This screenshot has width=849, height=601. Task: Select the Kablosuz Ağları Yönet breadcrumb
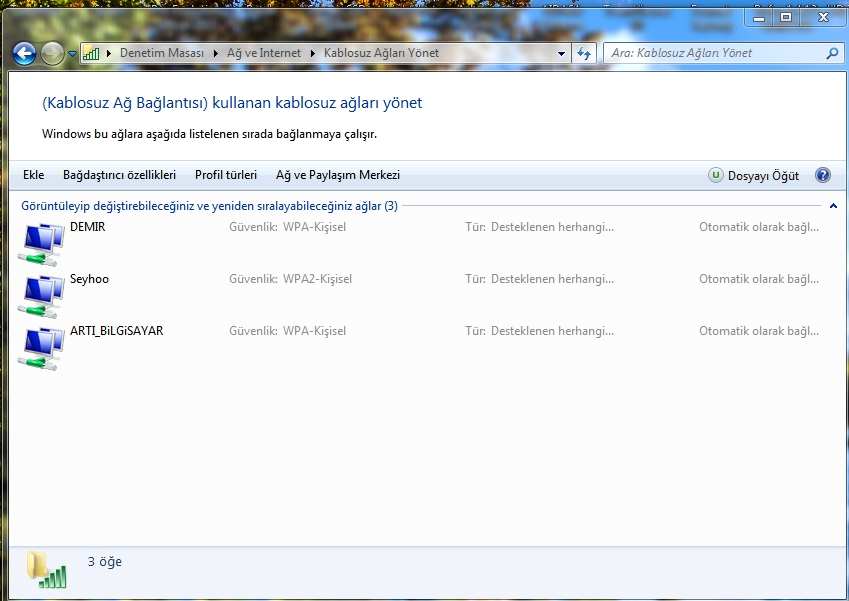pyautogui.click(x=381, y=53)
